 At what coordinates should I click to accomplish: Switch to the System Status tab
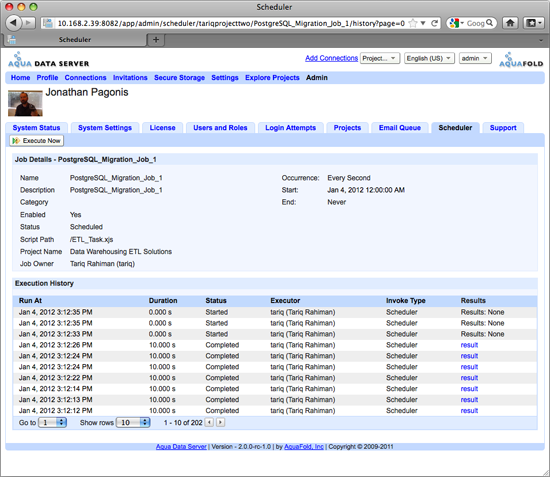[x=36, y=128]
